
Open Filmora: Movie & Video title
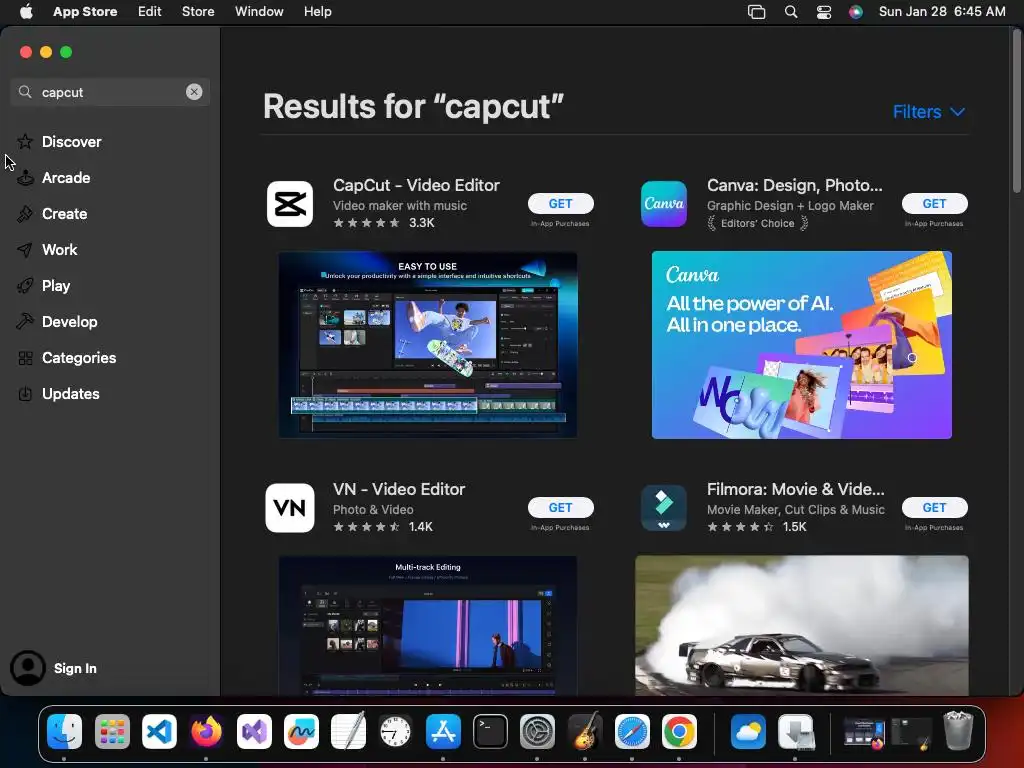(x=795, y=489)
